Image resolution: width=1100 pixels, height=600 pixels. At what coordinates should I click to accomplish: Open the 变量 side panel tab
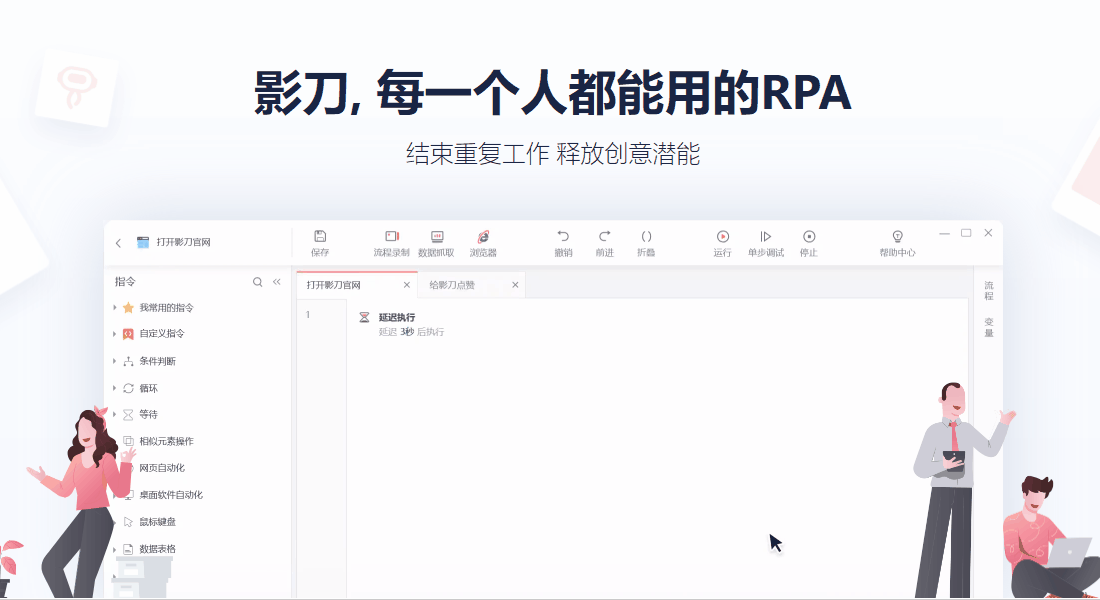click(988, 327)
